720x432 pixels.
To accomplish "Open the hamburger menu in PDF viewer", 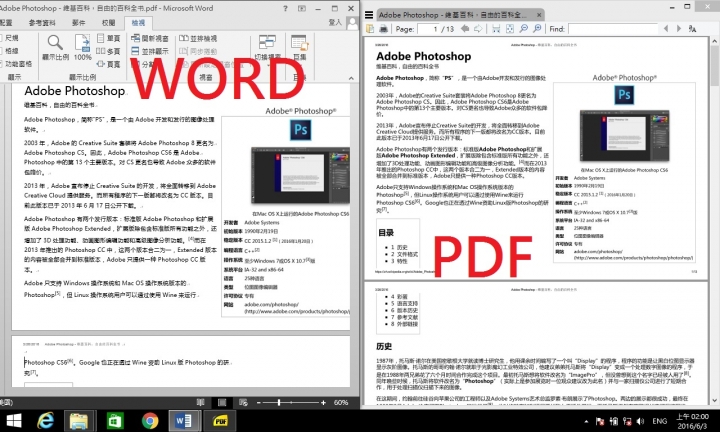I will tap(369, 15).
